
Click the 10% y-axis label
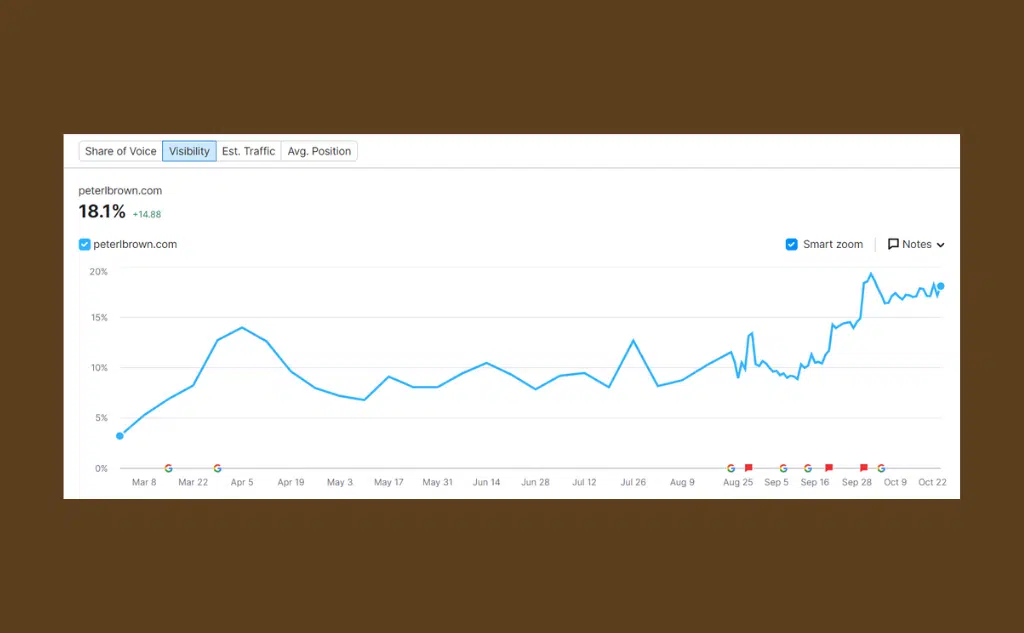pos(99,368)
